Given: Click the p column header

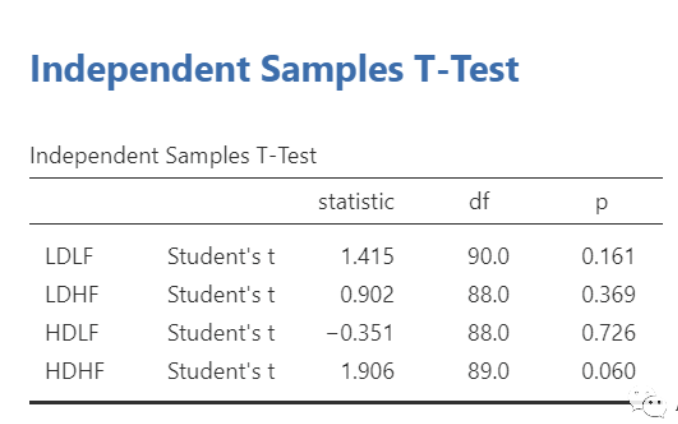Looking at the screenshot, I should tap(600, 203).
